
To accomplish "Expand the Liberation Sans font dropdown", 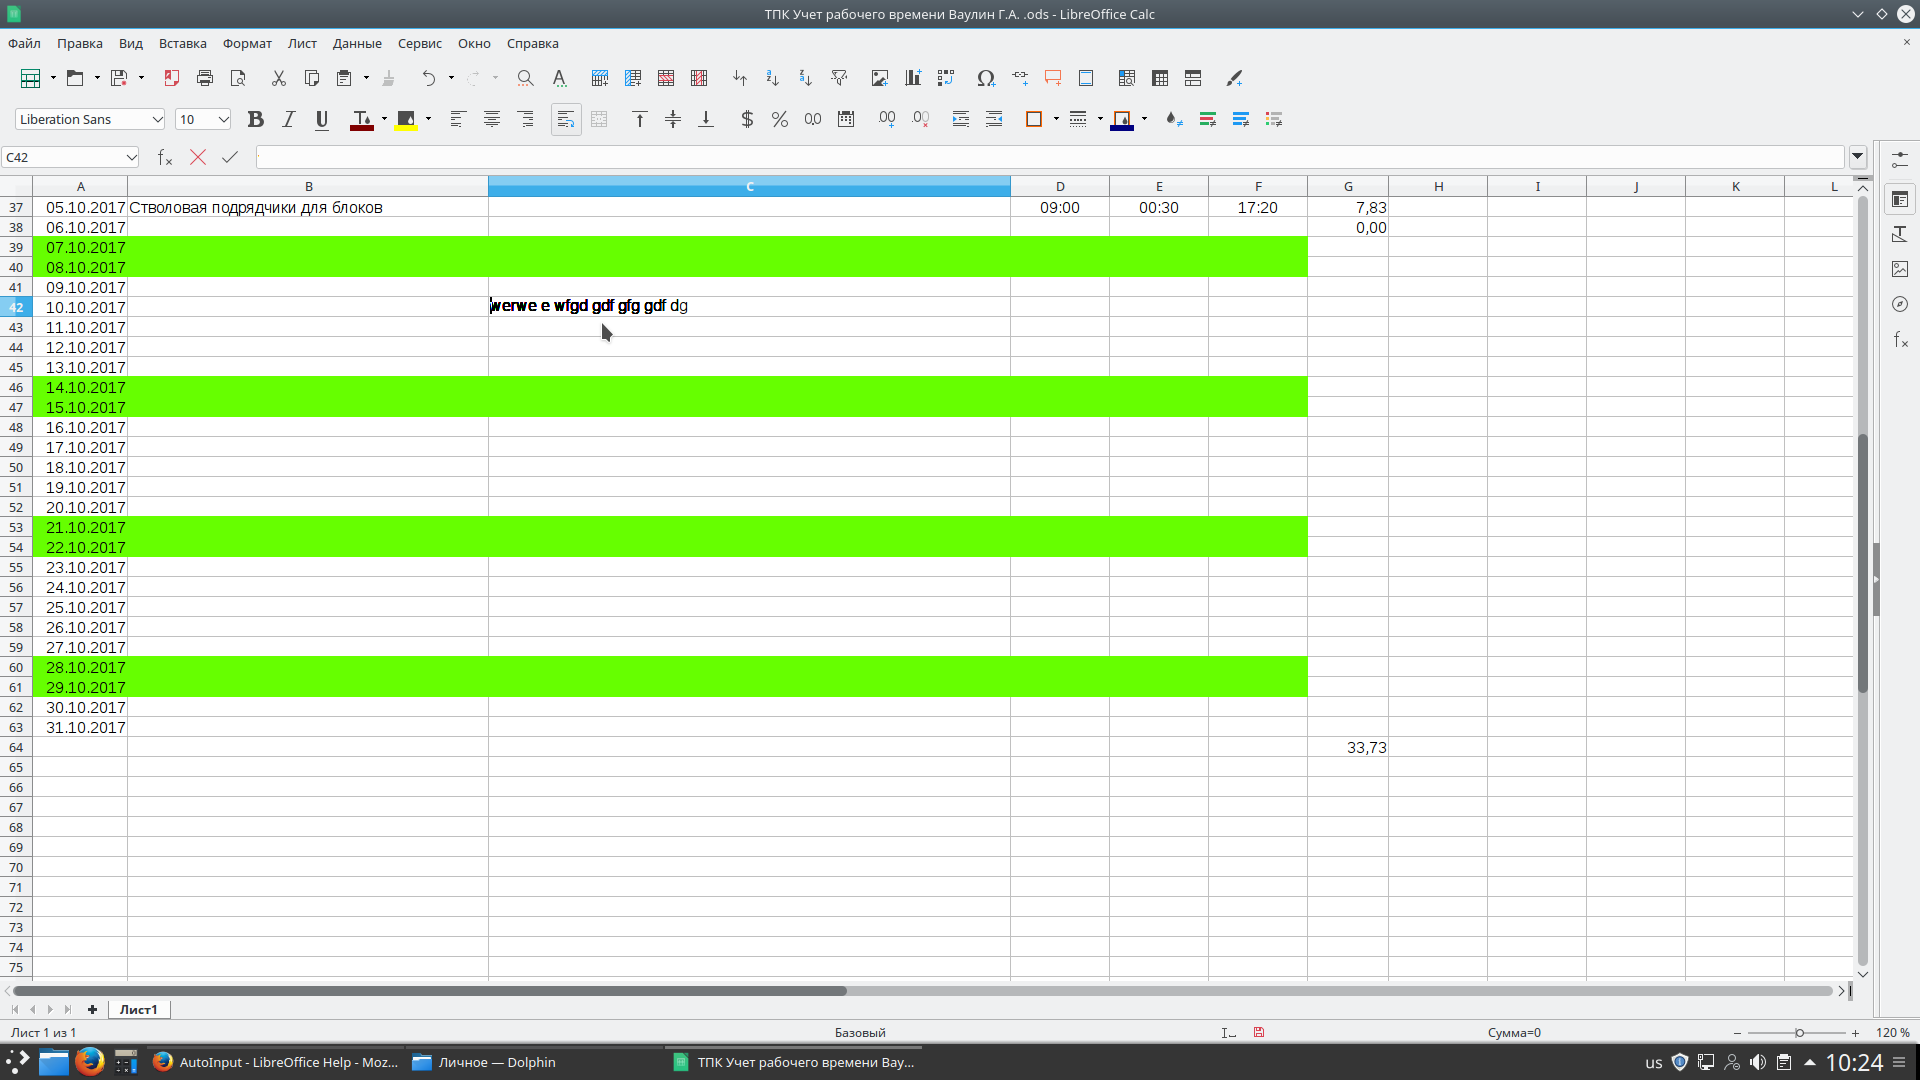I will pyautogui.click(x=157, y=119).
